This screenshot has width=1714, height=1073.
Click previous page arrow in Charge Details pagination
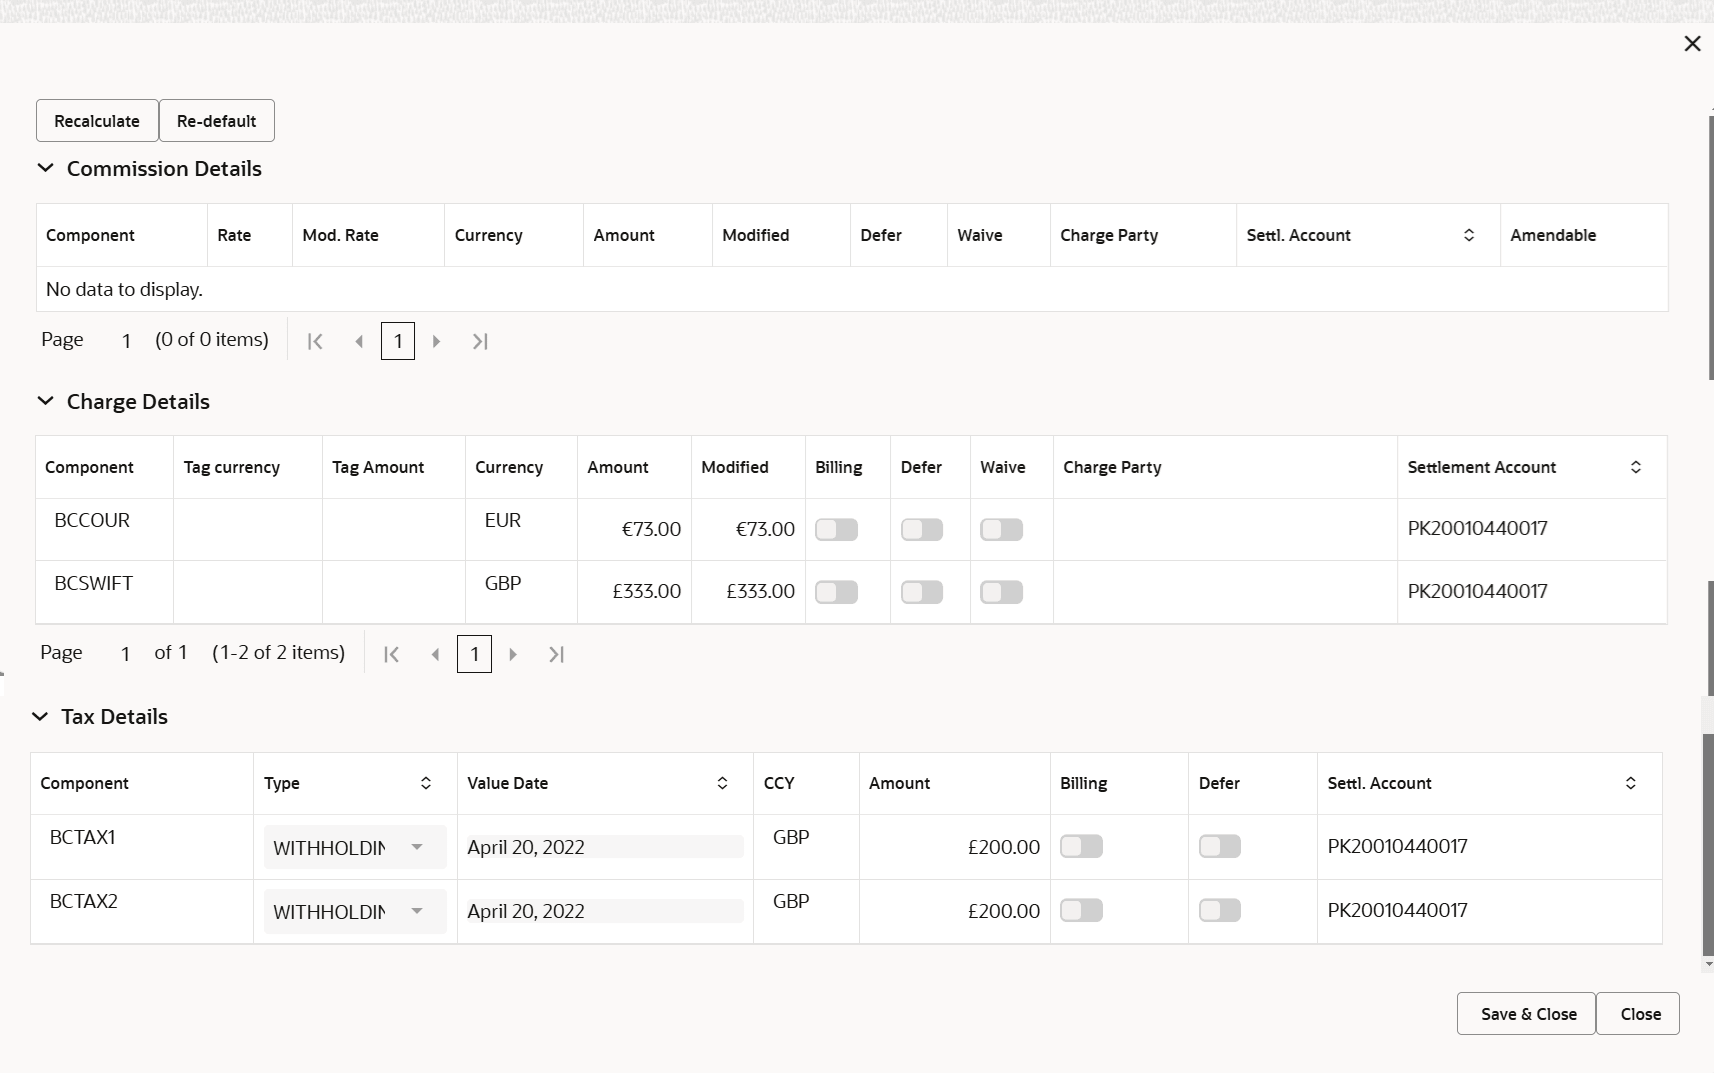(435, 654)
